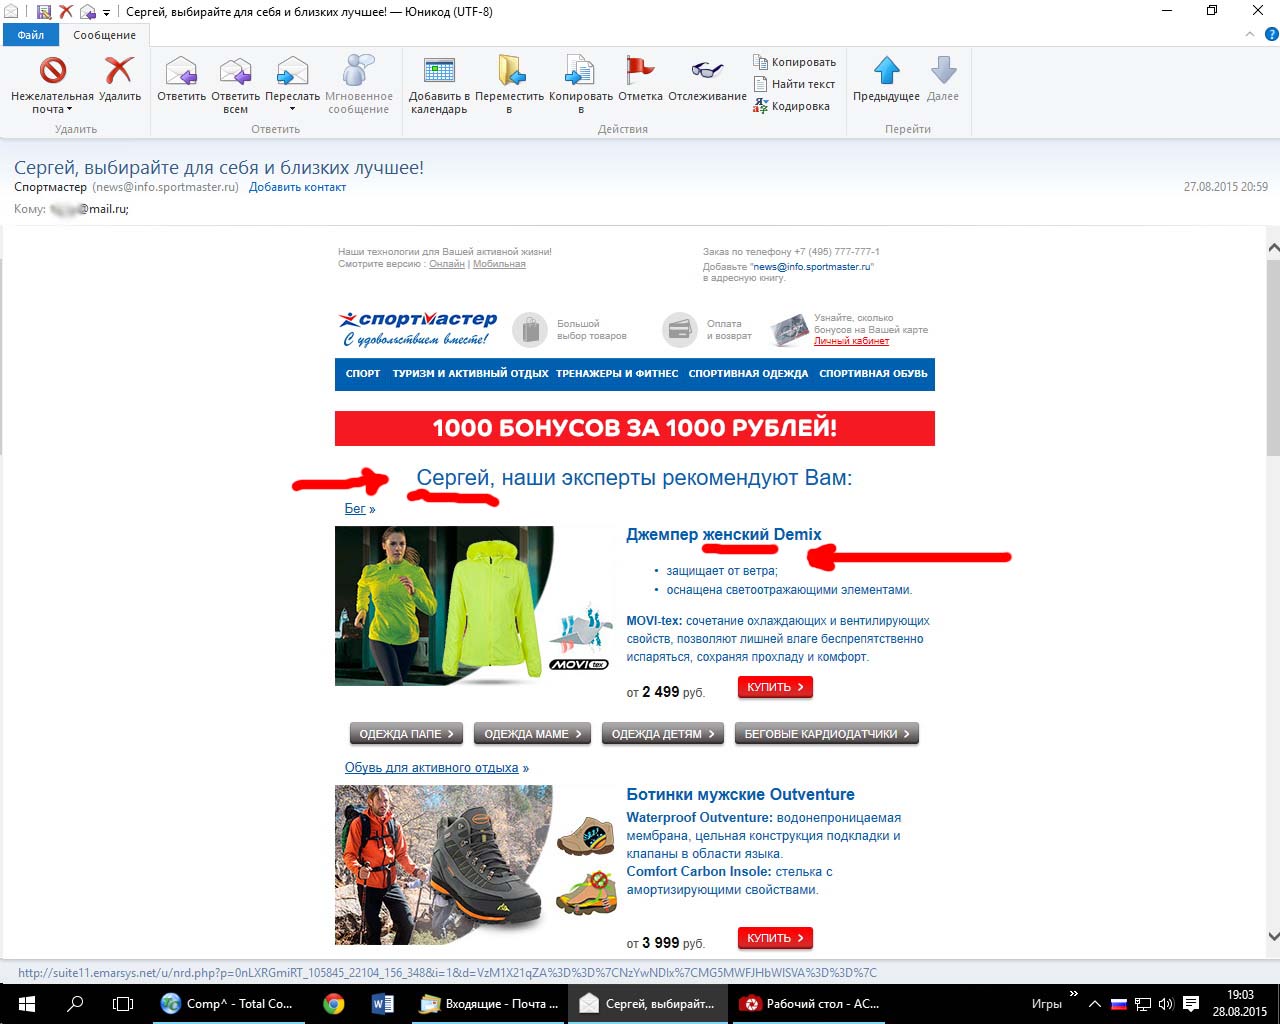Viewport: 1280px width, 1024px height.
Task: Open the Файл tab
Action: click(x=31, y=35)
